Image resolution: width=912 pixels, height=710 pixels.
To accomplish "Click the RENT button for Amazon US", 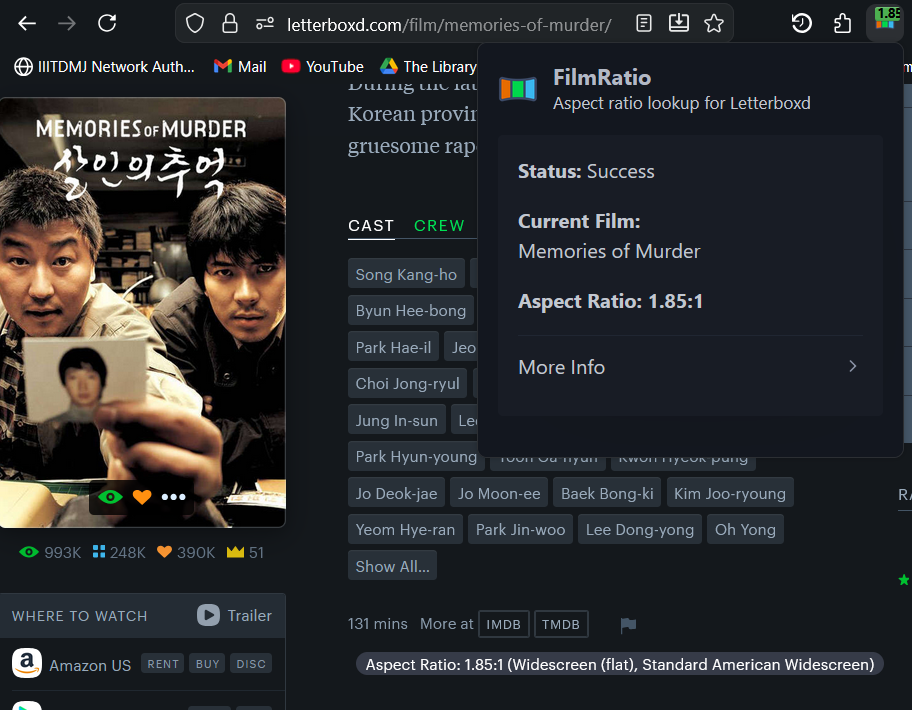I will [162, 663].
